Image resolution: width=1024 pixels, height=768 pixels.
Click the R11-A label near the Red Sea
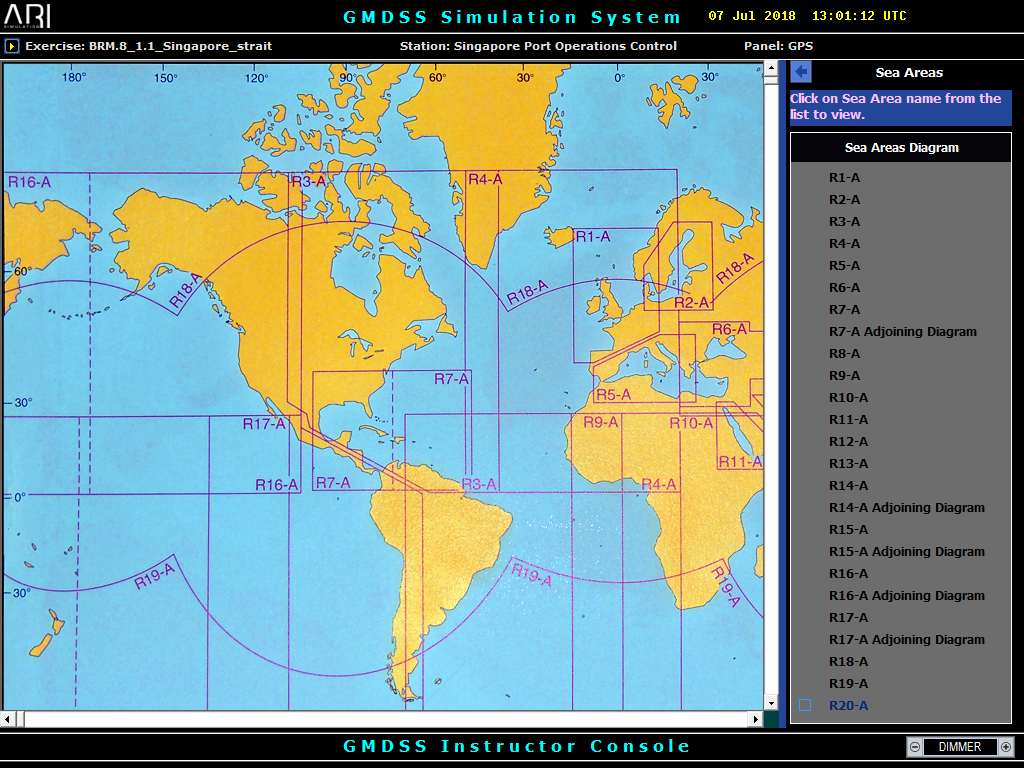(x=740, y=462)
